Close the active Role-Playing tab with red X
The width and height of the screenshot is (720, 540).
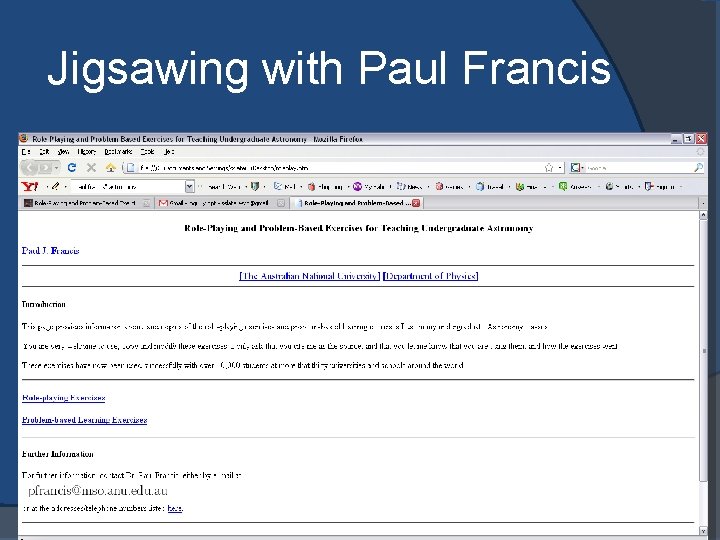coord(416,203)
